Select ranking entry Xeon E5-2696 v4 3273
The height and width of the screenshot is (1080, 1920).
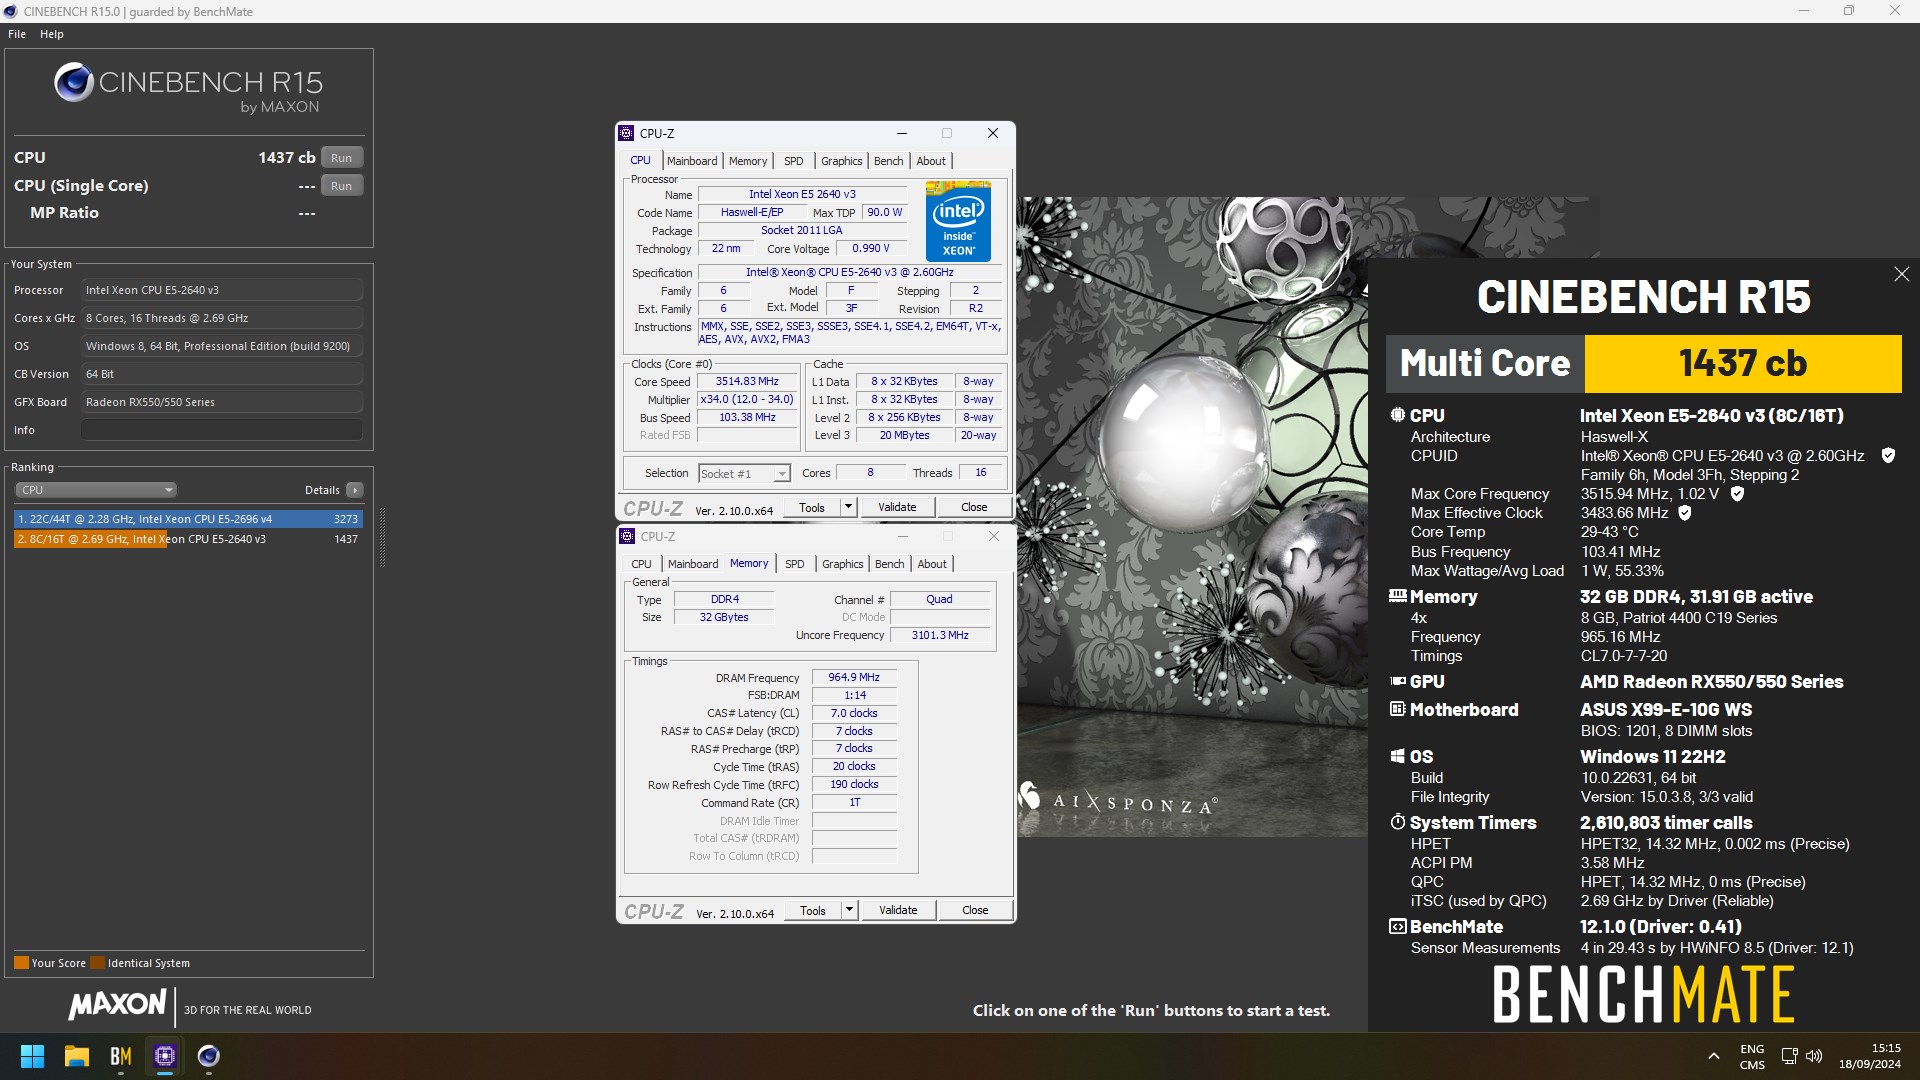[188, 519]
